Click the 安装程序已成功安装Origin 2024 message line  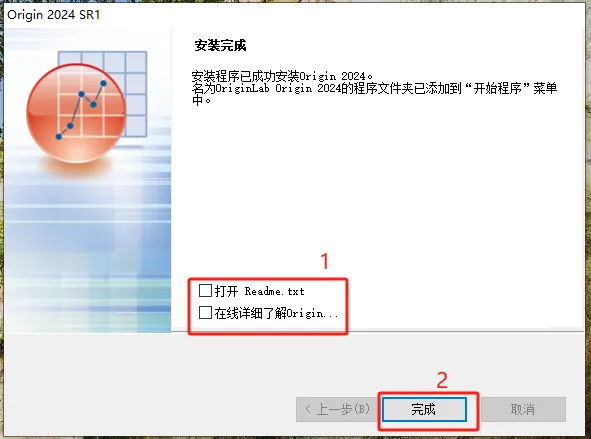point(282,76)
